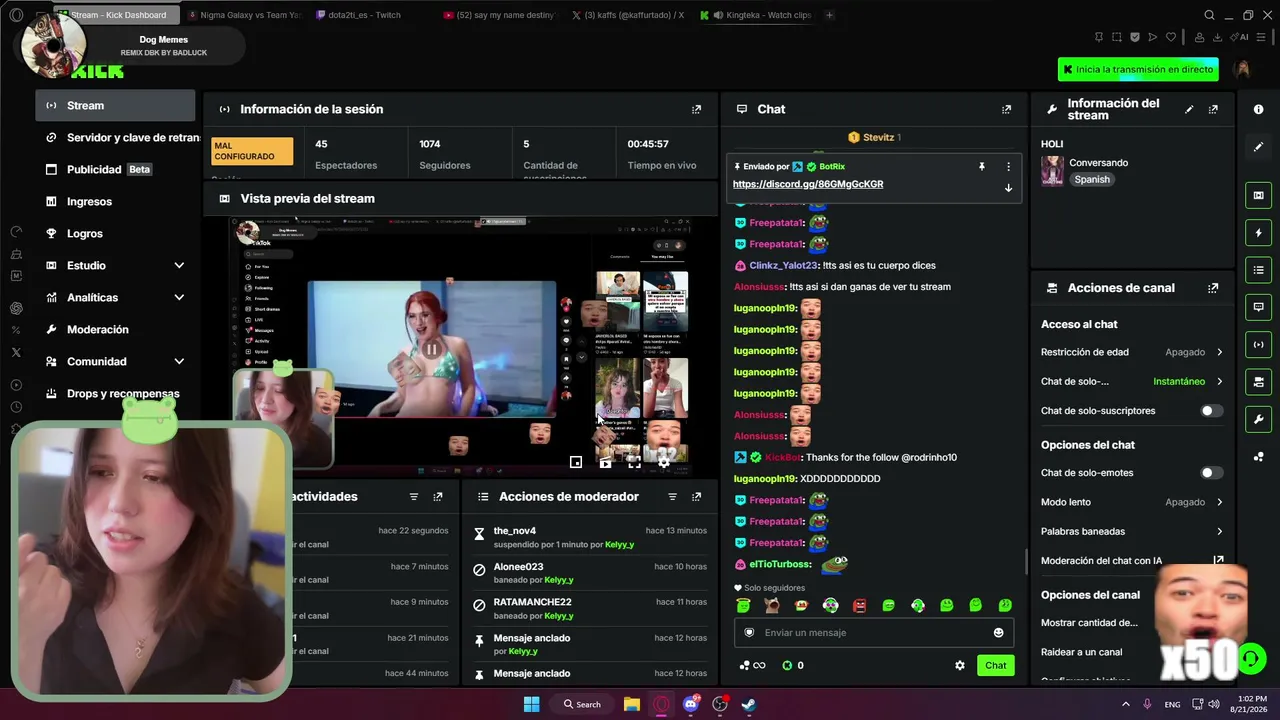Click Inicia la transmisión en directo button
Image resolution: width=1280 pixels, height=720 pixels.
1138,69
